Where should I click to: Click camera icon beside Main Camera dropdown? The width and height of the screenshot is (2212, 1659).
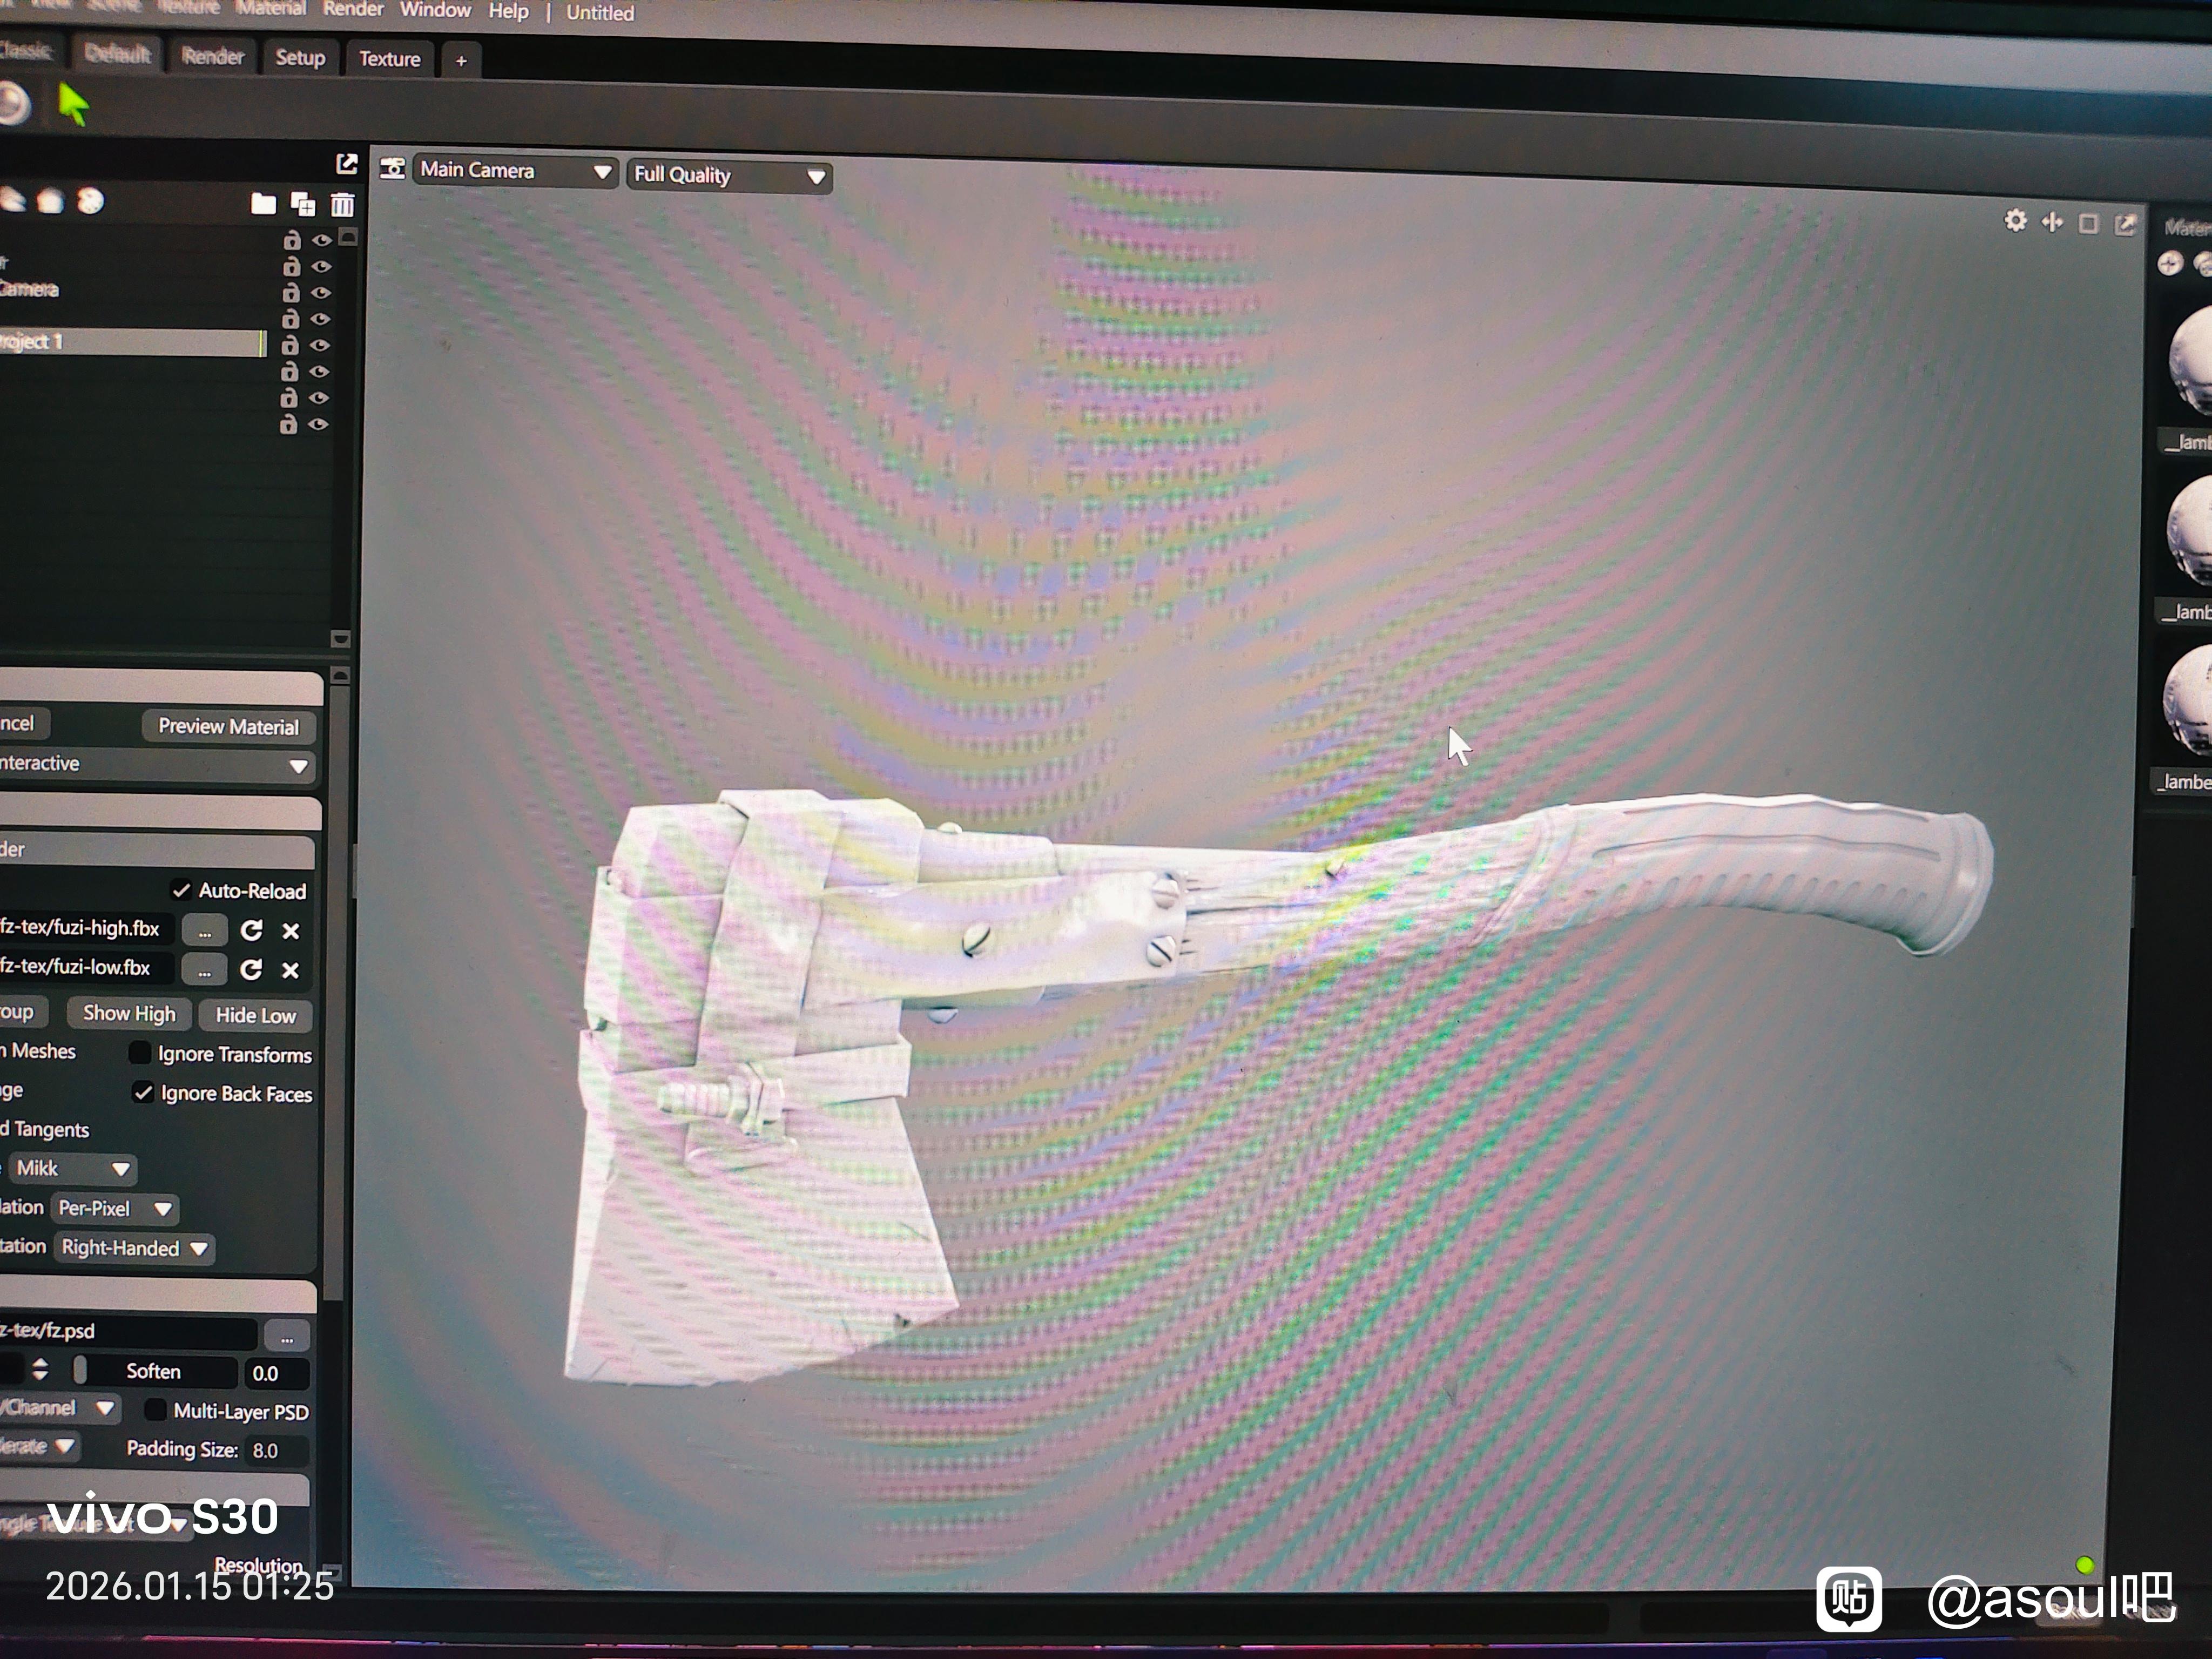(392, 169)
